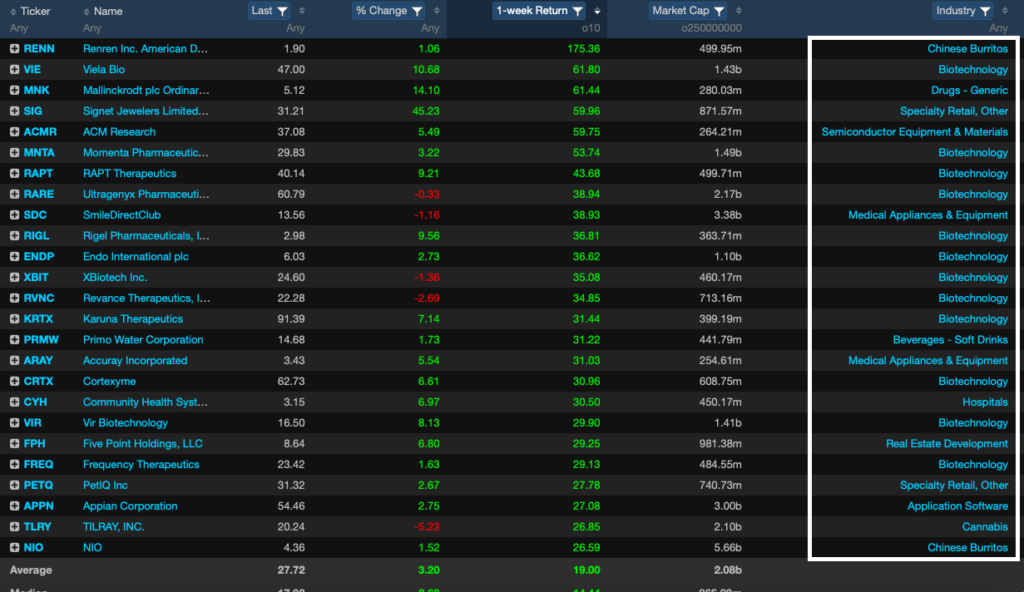Expand the XBIT row details
Screen dimensions: 1024x592
tap(14, 277)
